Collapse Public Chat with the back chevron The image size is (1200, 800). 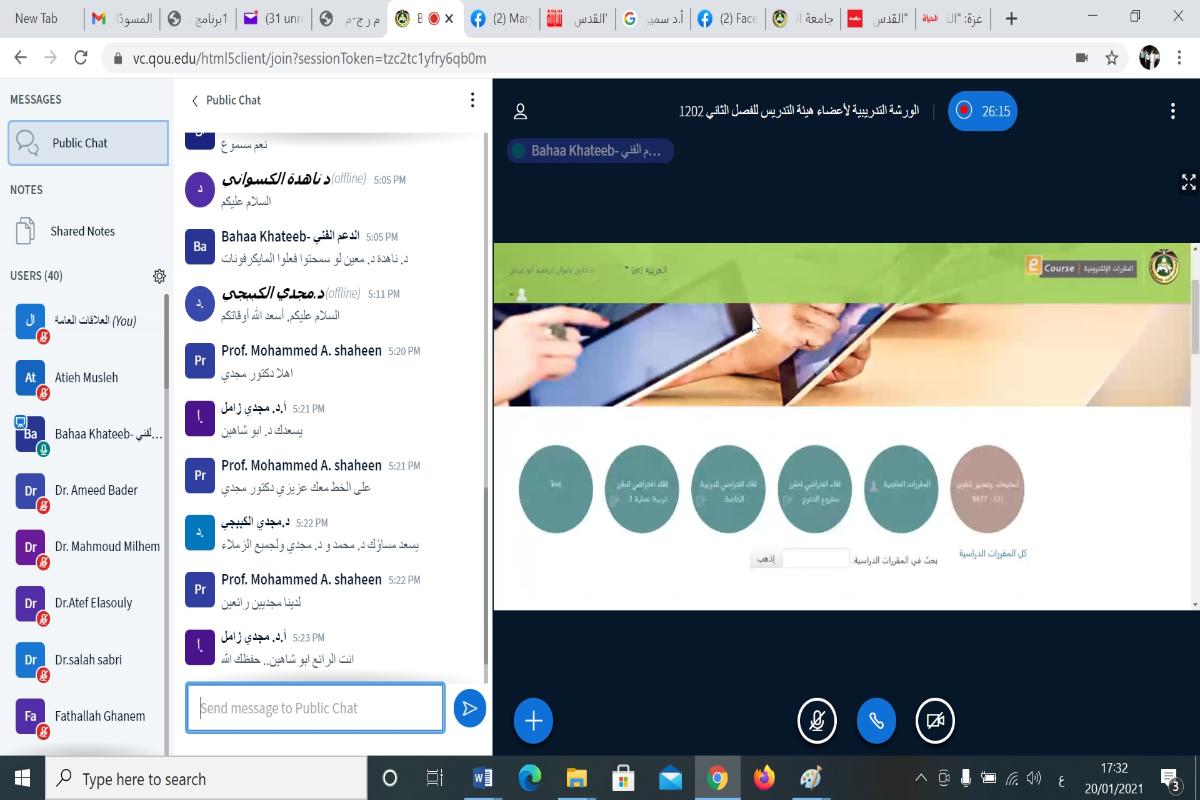point(195,100)
